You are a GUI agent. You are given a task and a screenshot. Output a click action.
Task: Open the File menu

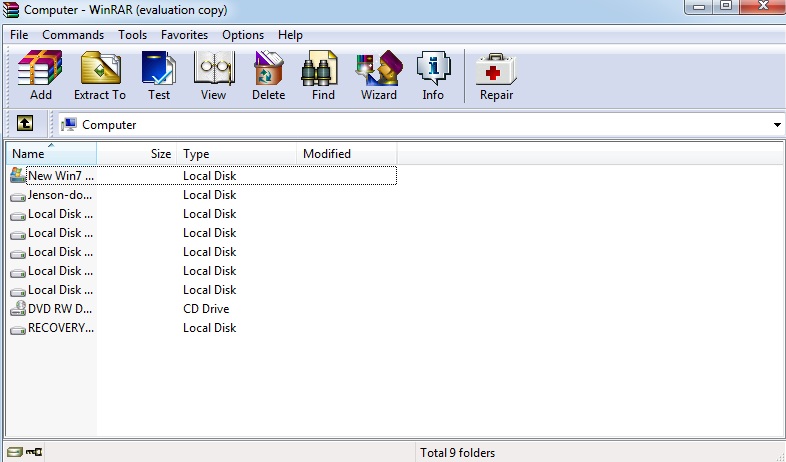point(19,35)
